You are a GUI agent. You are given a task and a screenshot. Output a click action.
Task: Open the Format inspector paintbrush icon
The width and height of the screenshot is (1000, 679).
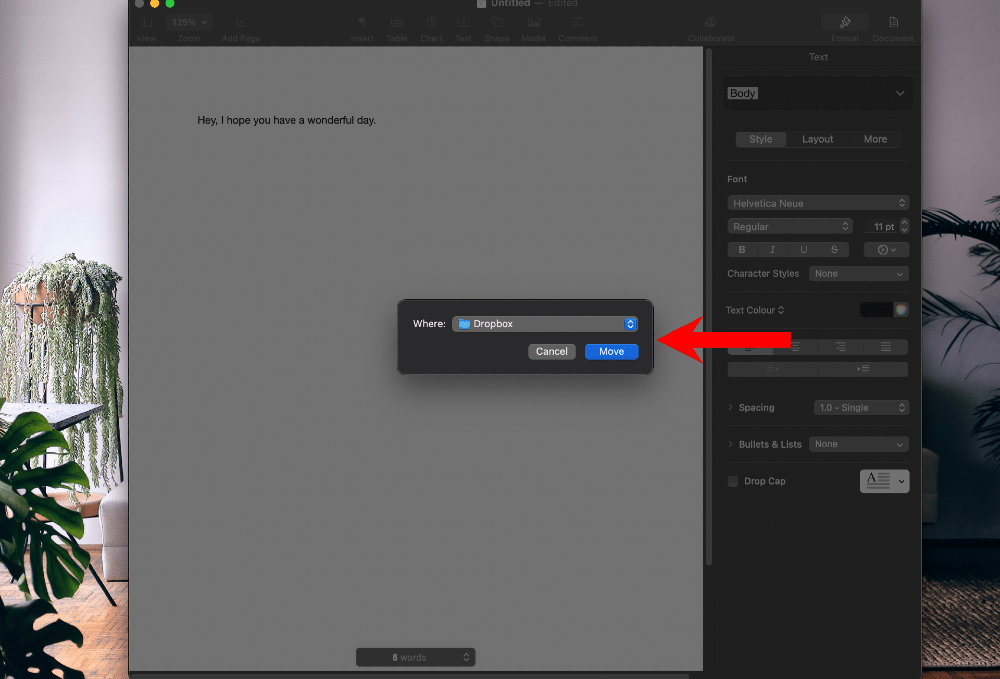point(845,23)
